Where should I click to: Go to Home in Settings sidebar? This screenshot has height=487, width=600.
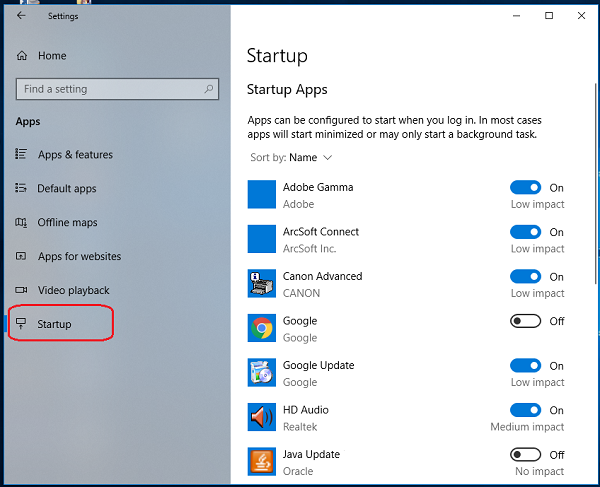[52, 56]
